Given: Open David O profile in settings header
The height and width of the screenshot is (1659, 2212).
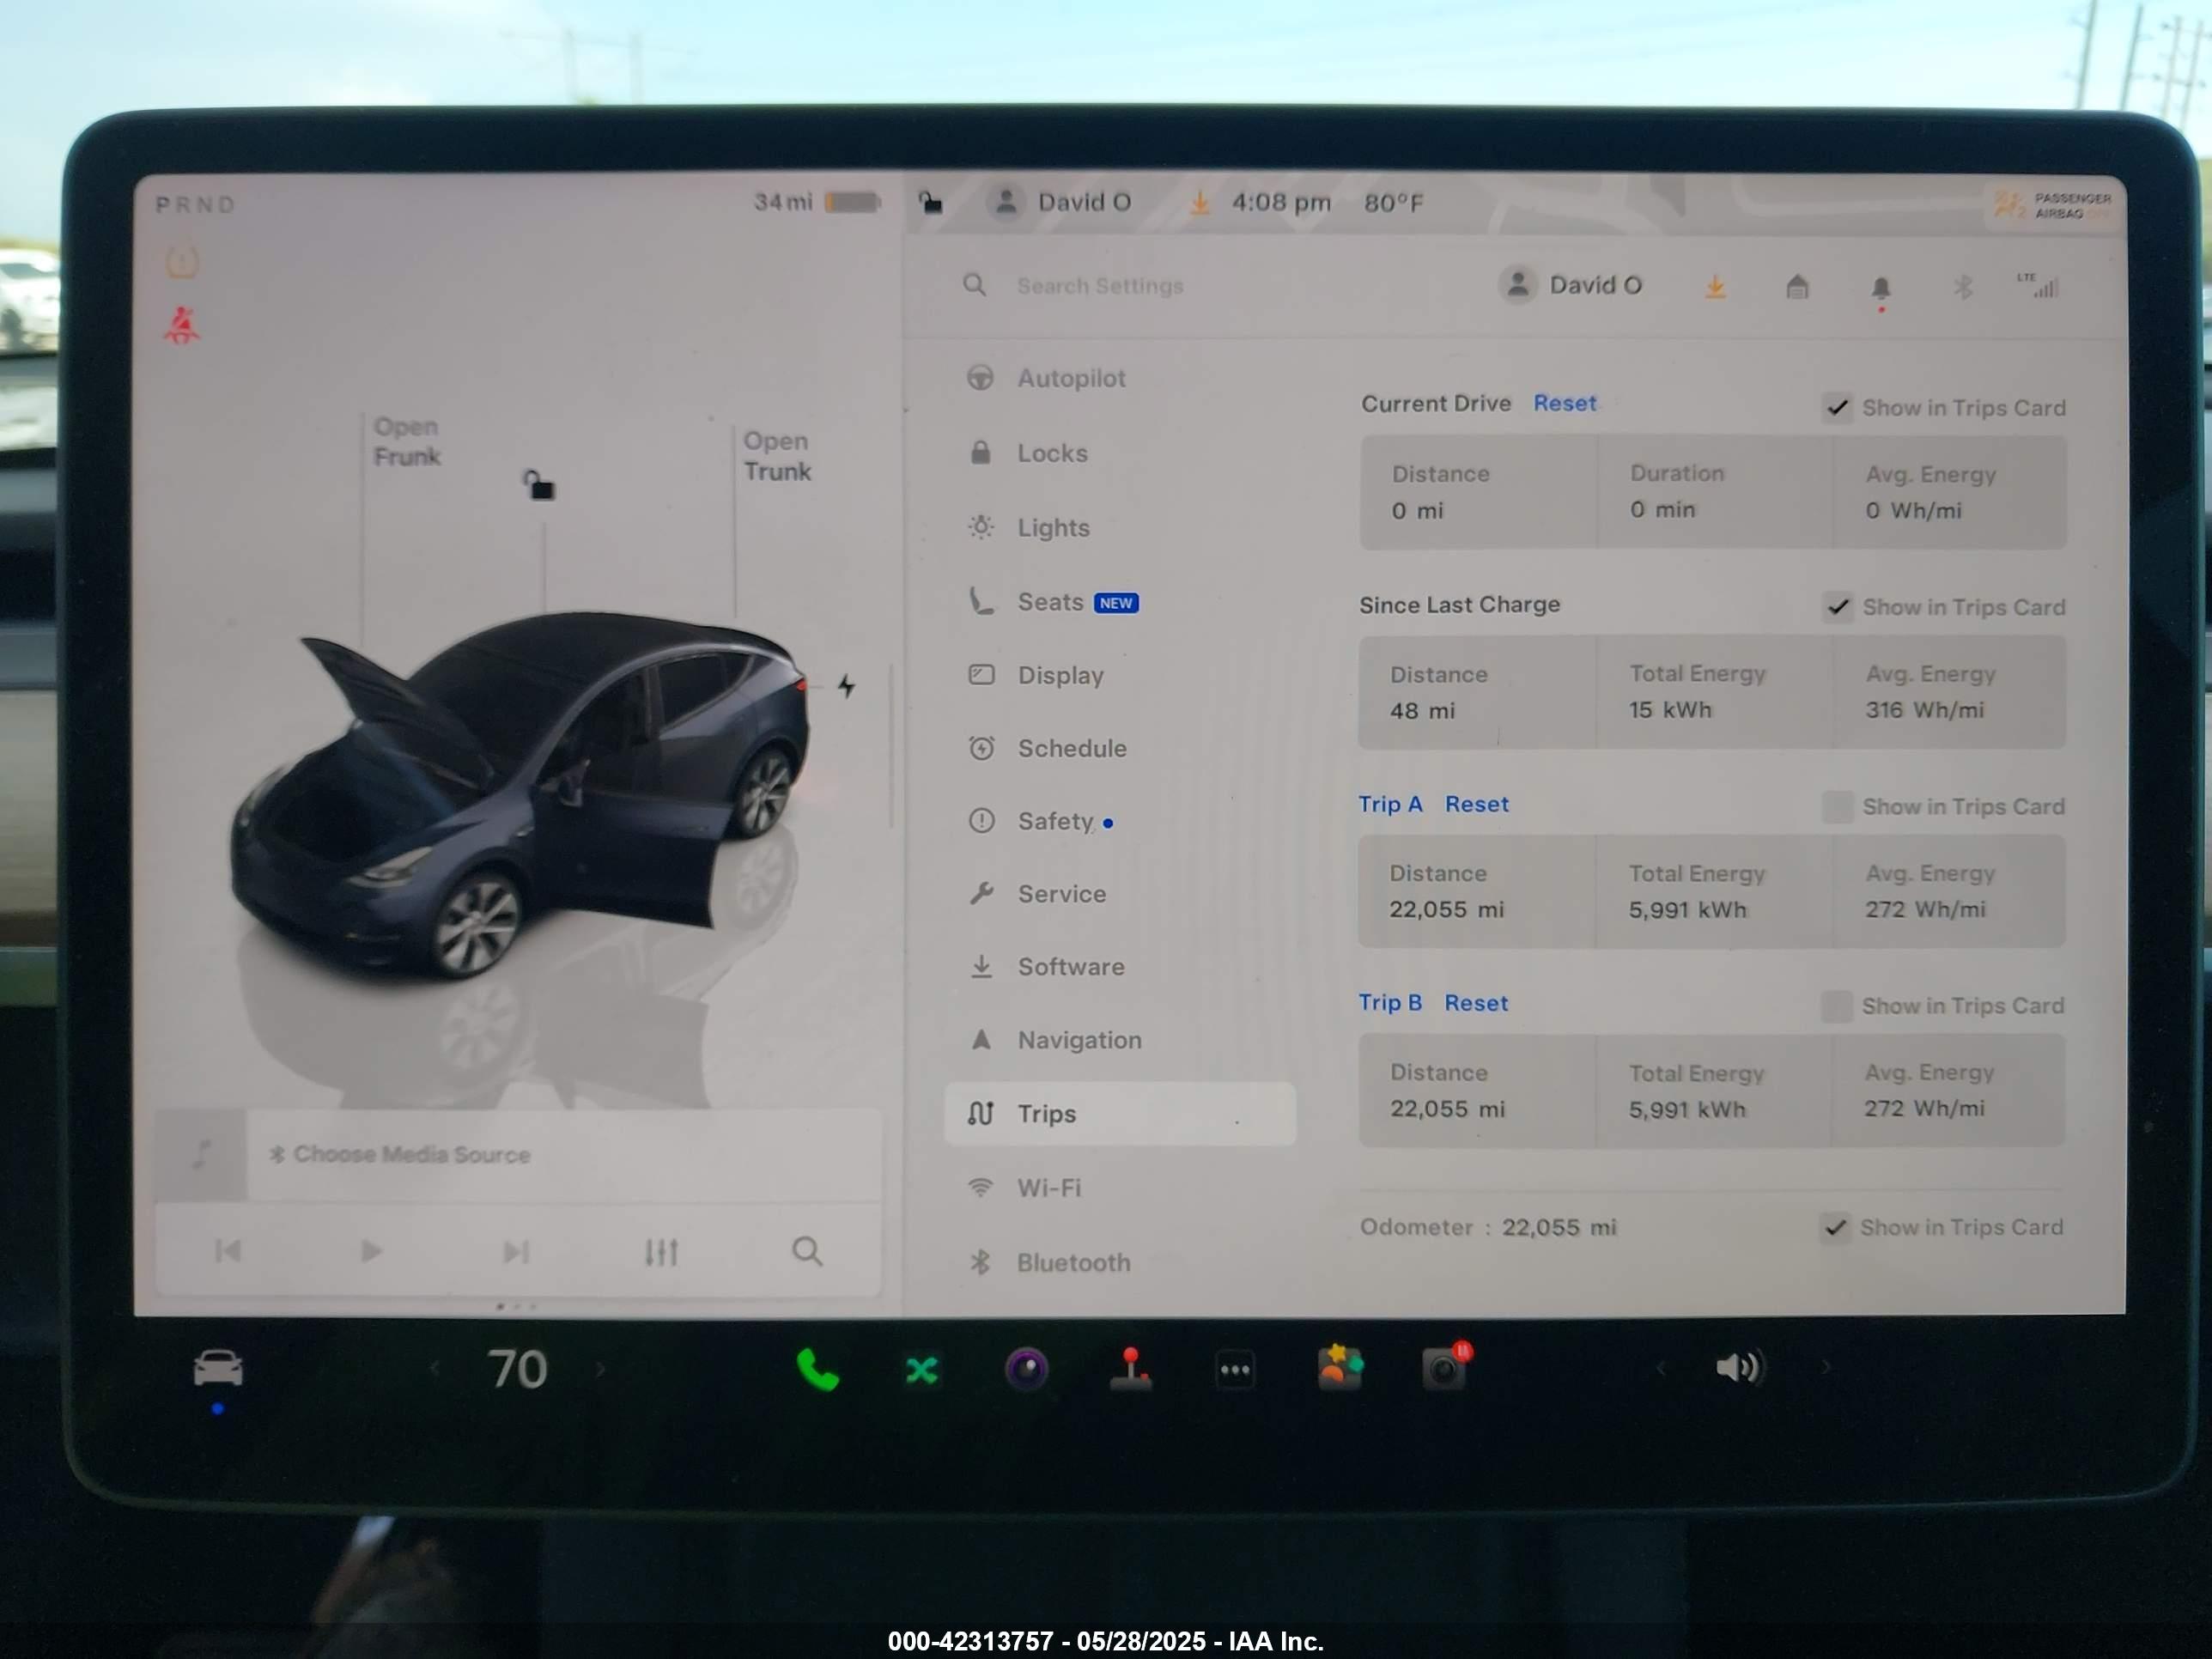Looking at the screenshot, I should point(1572,285).
